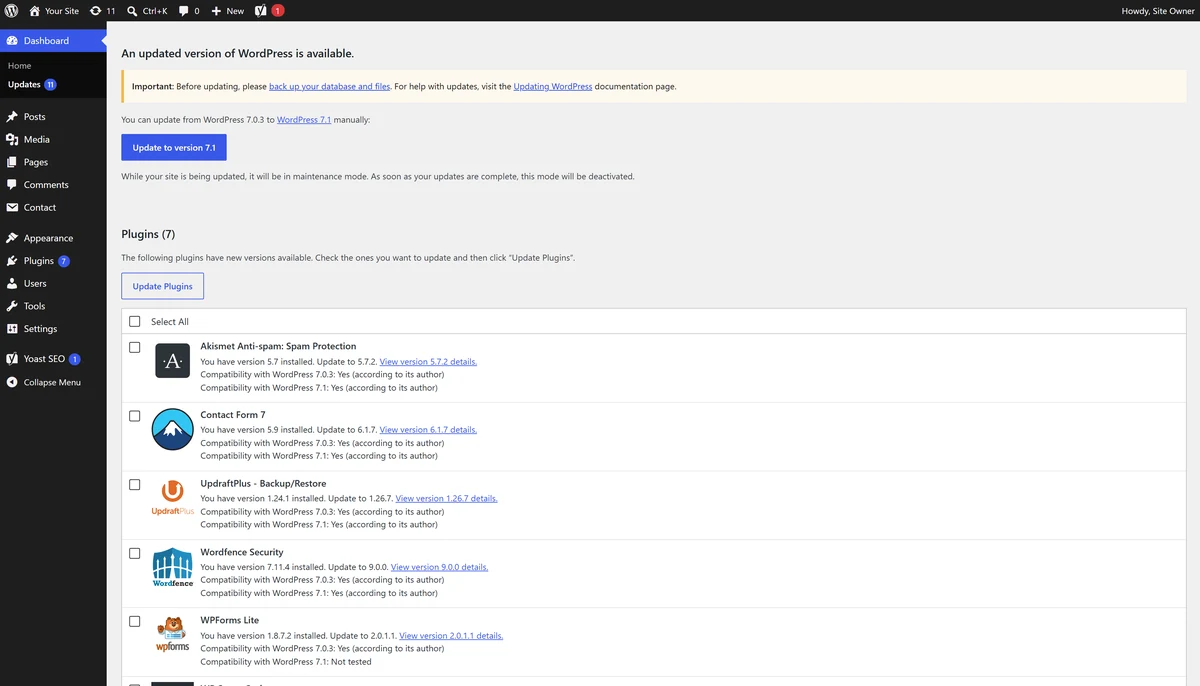Click the Posts pushpin icon
1200x686 pixels.
point(12,117)
